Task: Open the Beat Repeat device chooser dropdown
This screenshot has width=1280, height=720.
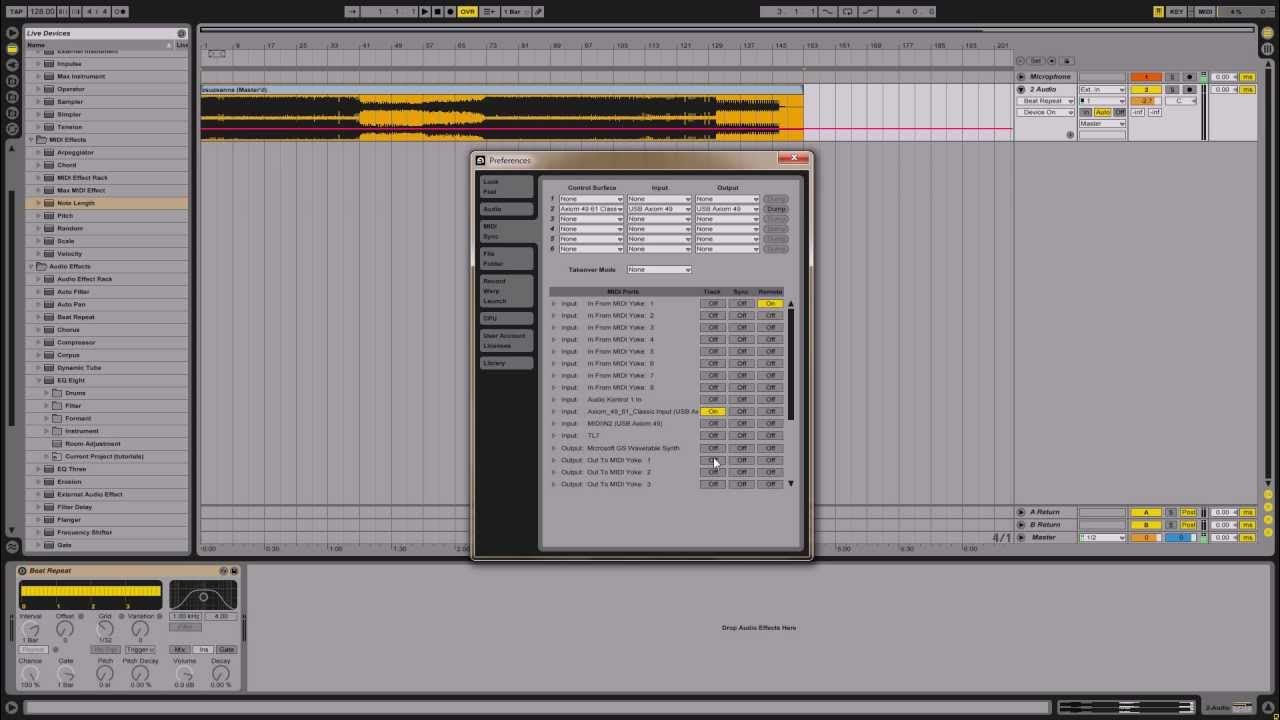Action: pyautogui.click(x=1046, y=101)
